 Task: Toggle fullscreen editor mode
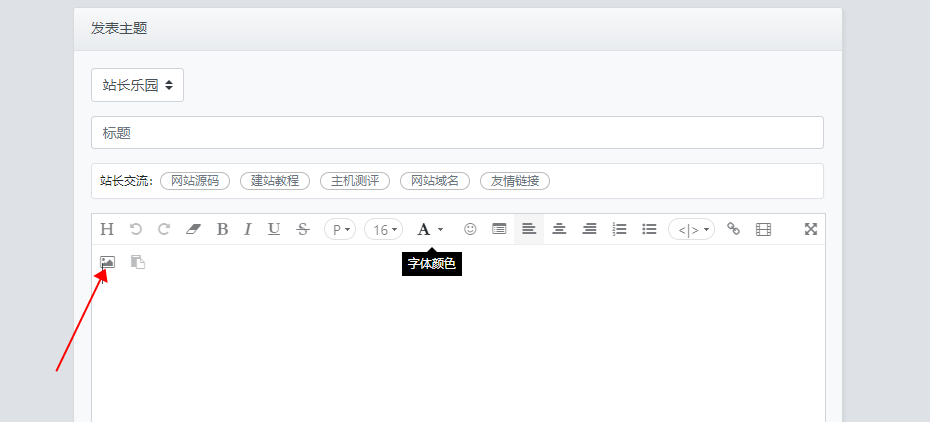[811, 229]
